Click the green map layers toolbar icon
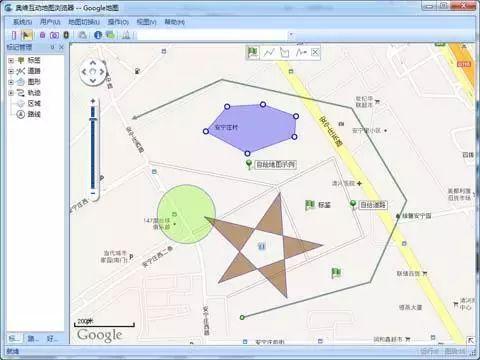 point(110,34)
